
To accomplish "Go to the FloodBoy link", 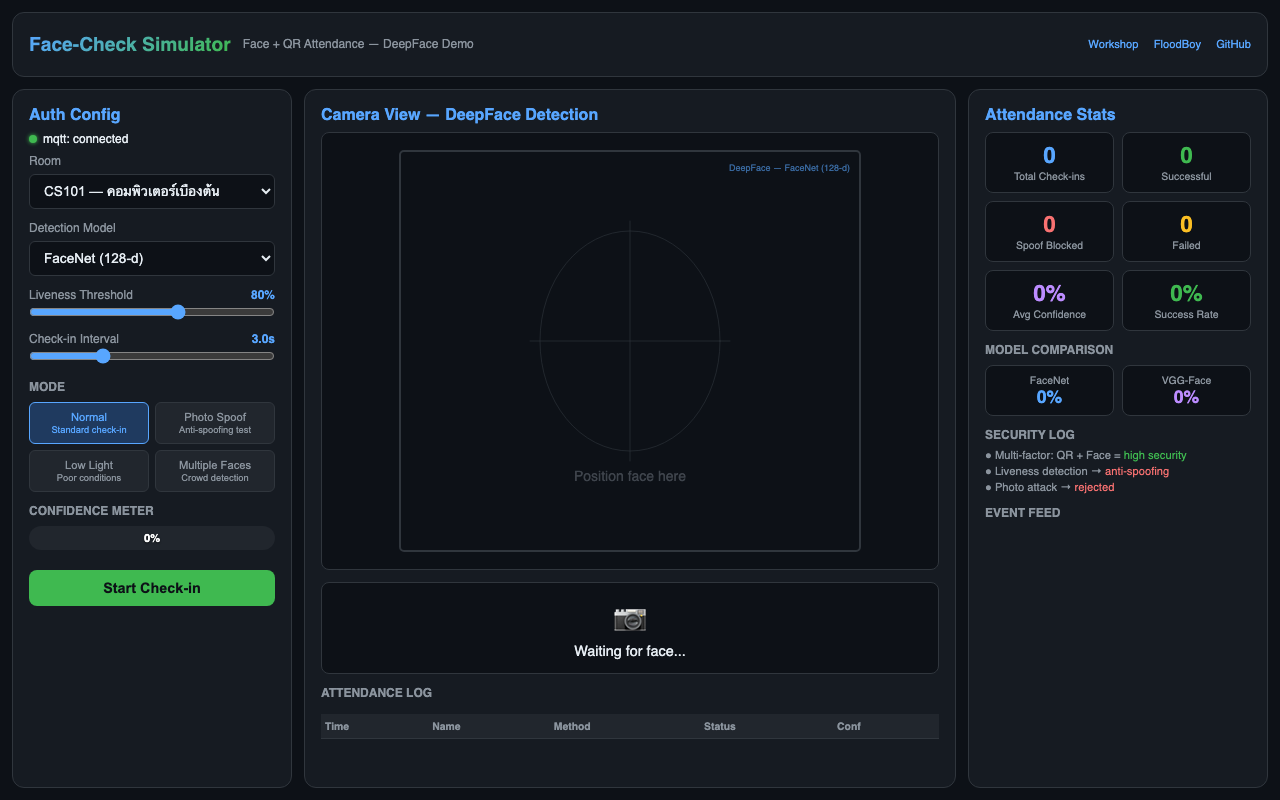I will (1177, 44).
